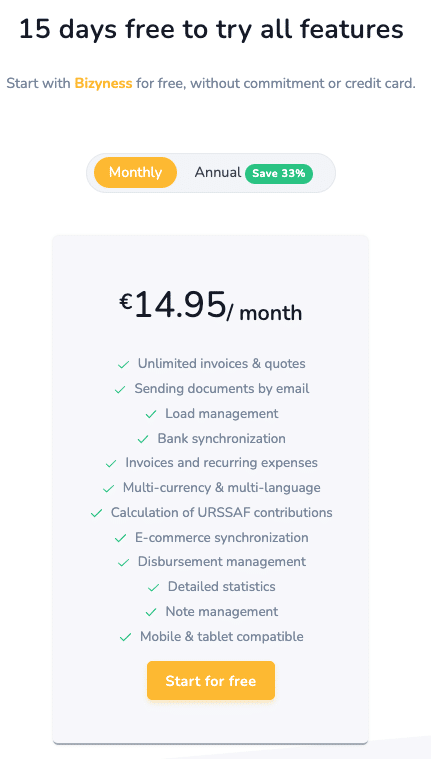Click the €14.95 / month price

coord(211,306)
